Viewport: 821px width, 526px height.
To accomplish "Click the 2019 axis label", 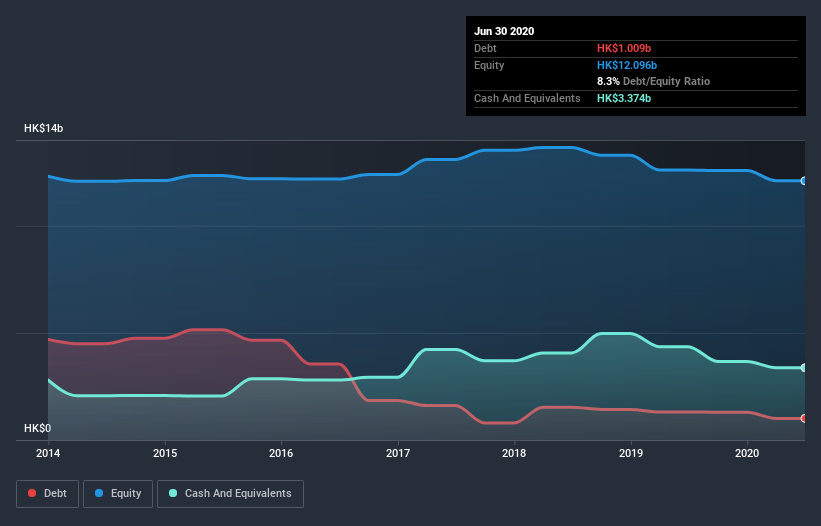I will pos(631,453).
